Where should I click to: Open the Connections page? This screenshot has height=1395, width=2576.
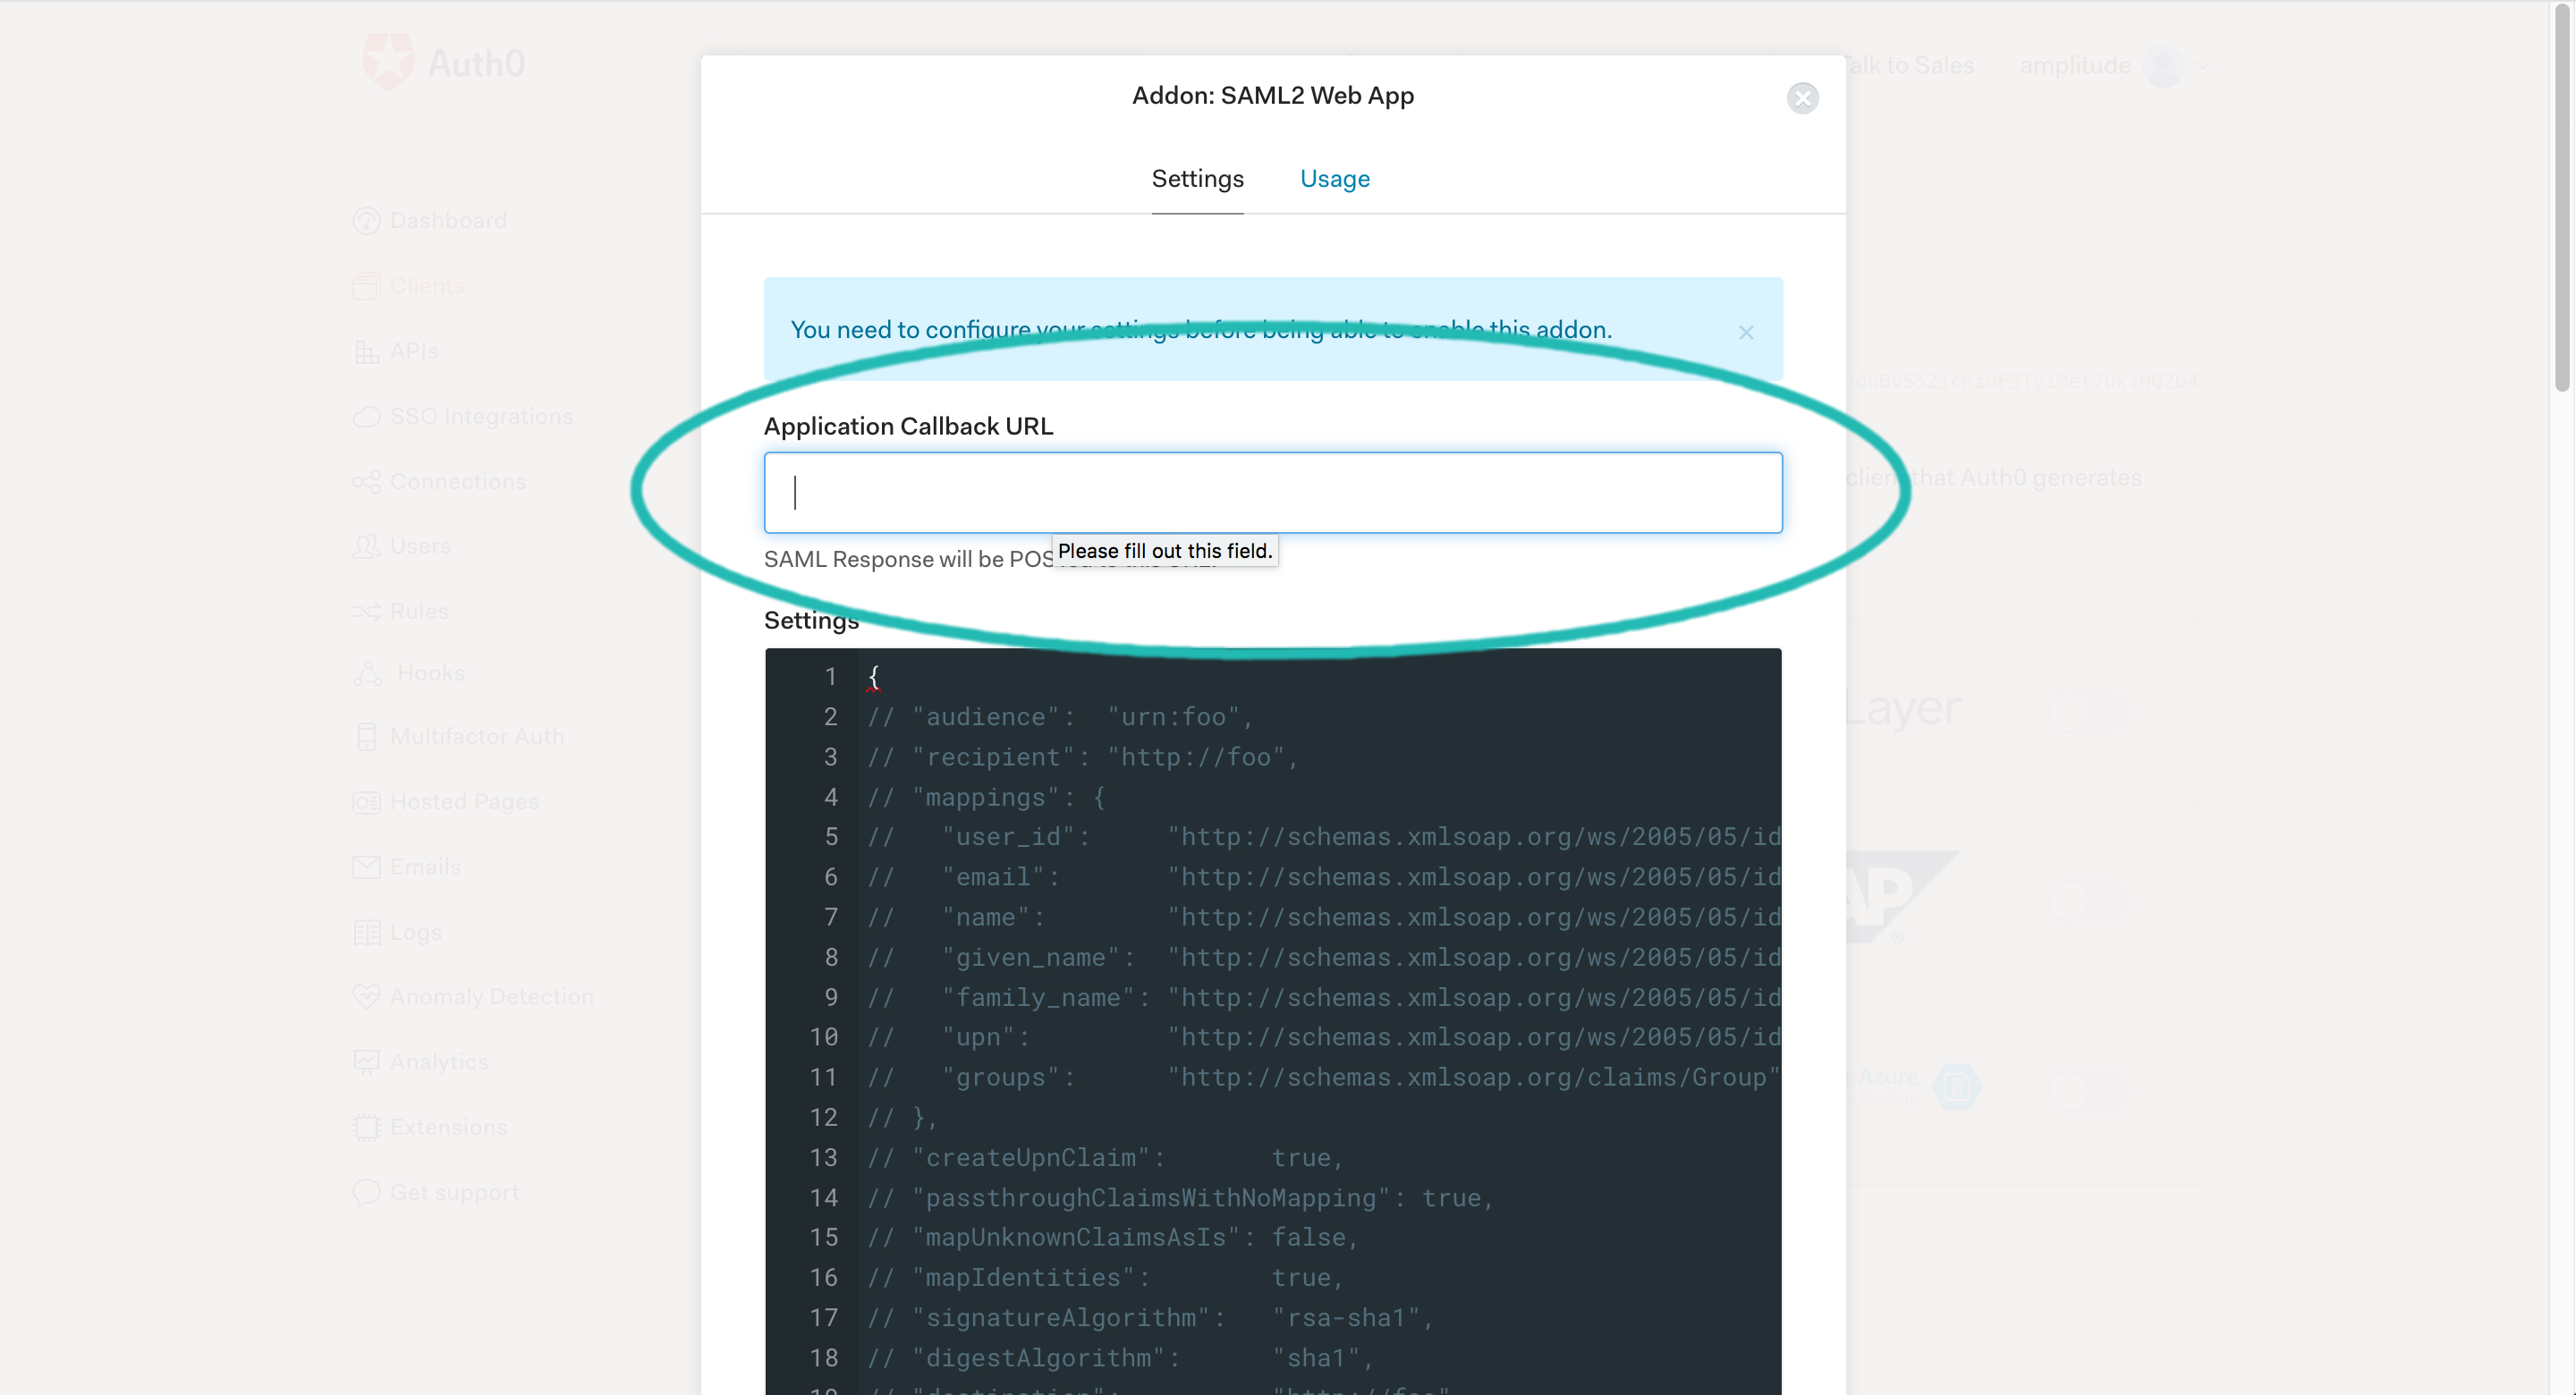point(457,481)
